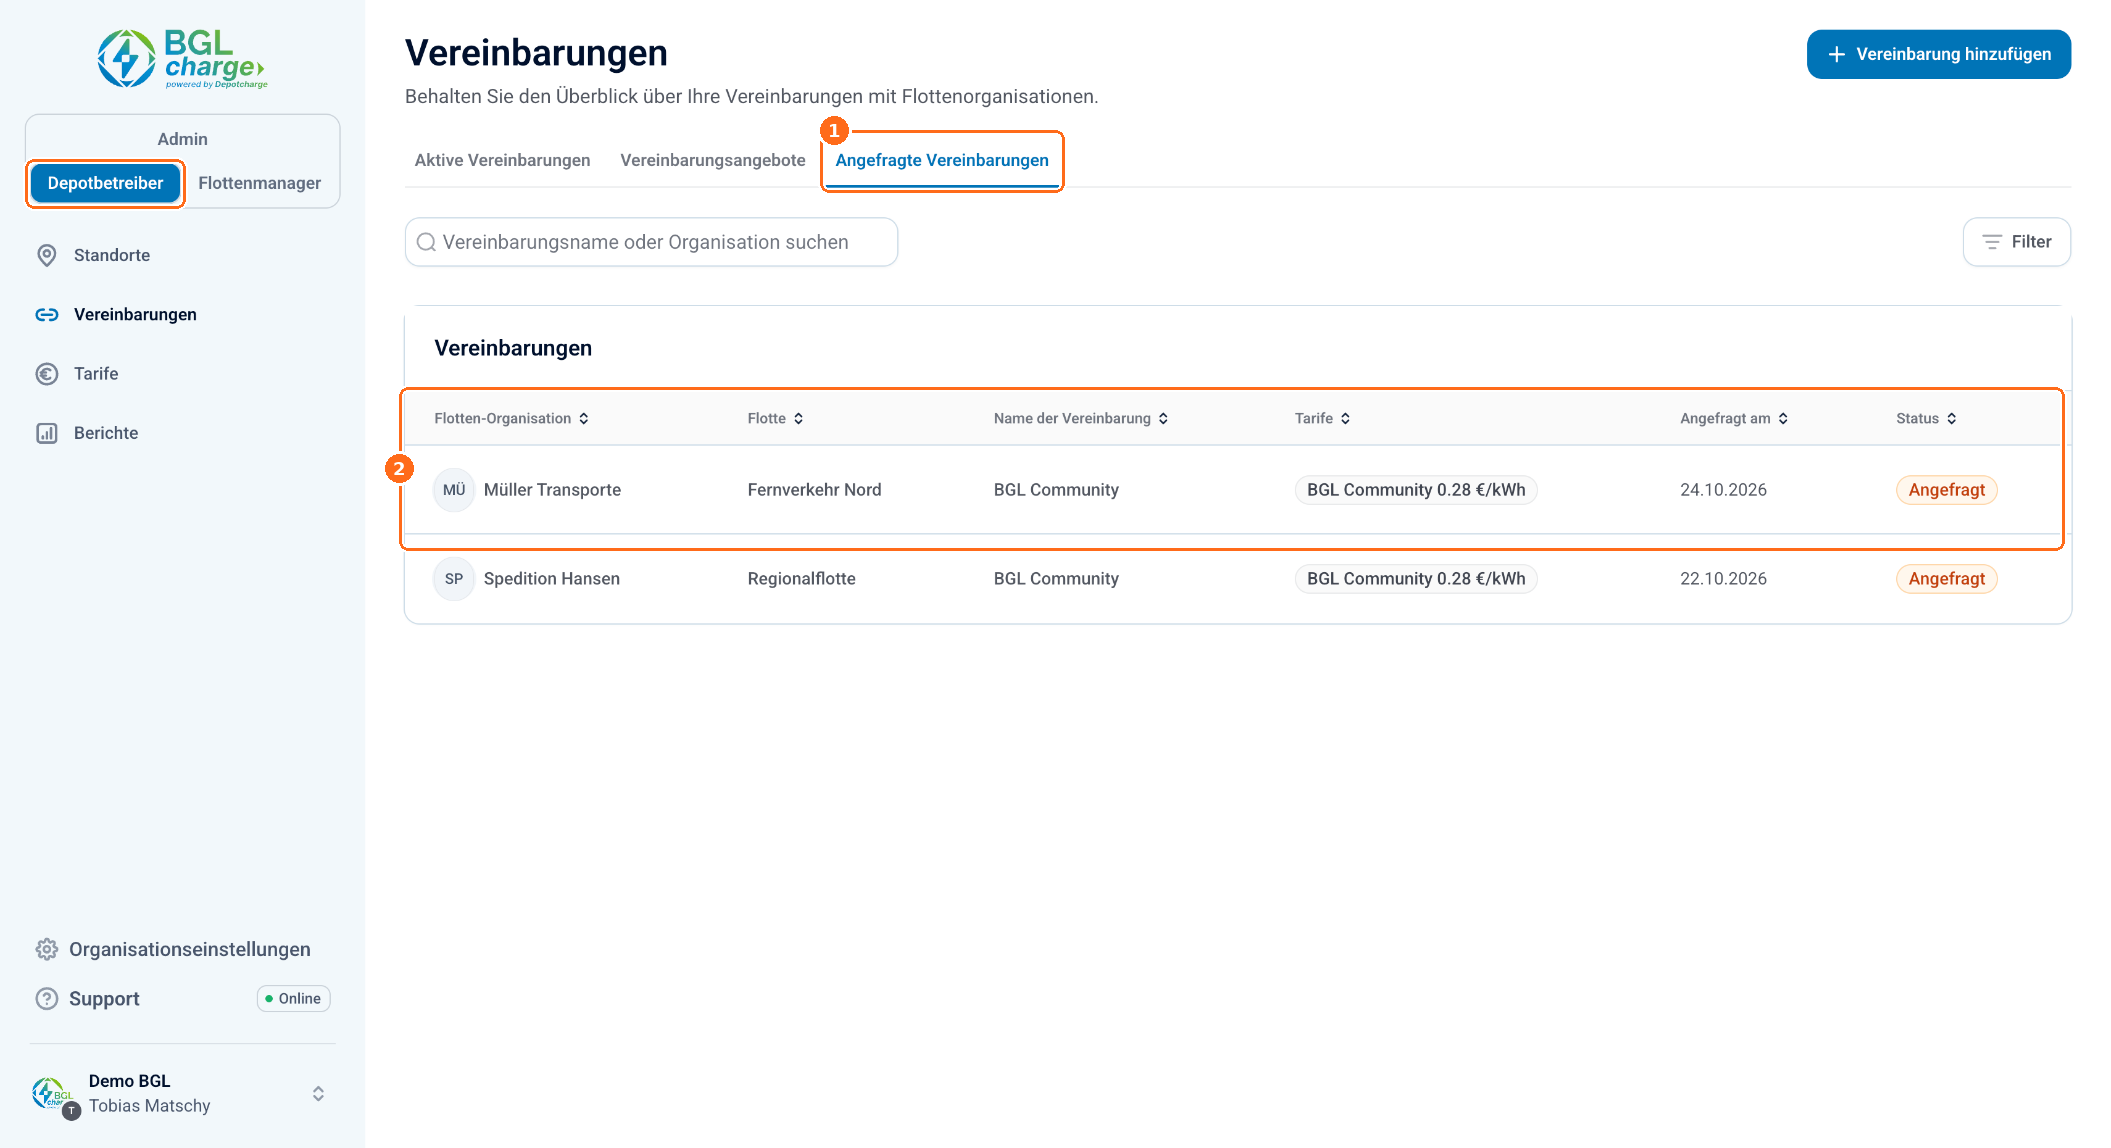Viewport: 2111px width, 1148px height.
Task: Switch to the Flottenmanager role
Action: pyautogui.click(x=260, y=183)
